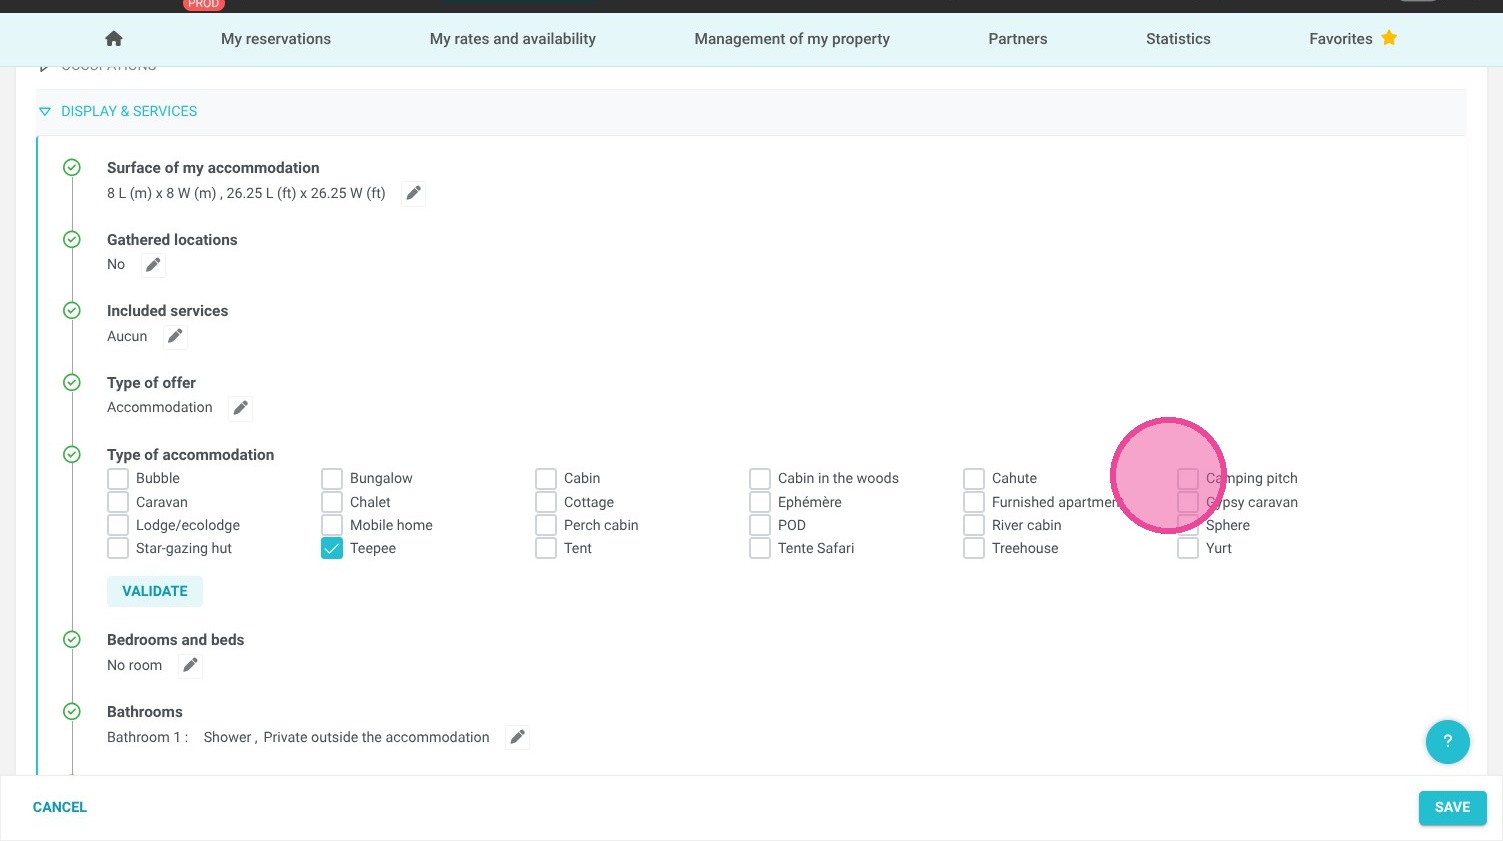
Task: Click the '8 L (m) x 8 W (m)' dimensions text
Action: click(162, 193)
